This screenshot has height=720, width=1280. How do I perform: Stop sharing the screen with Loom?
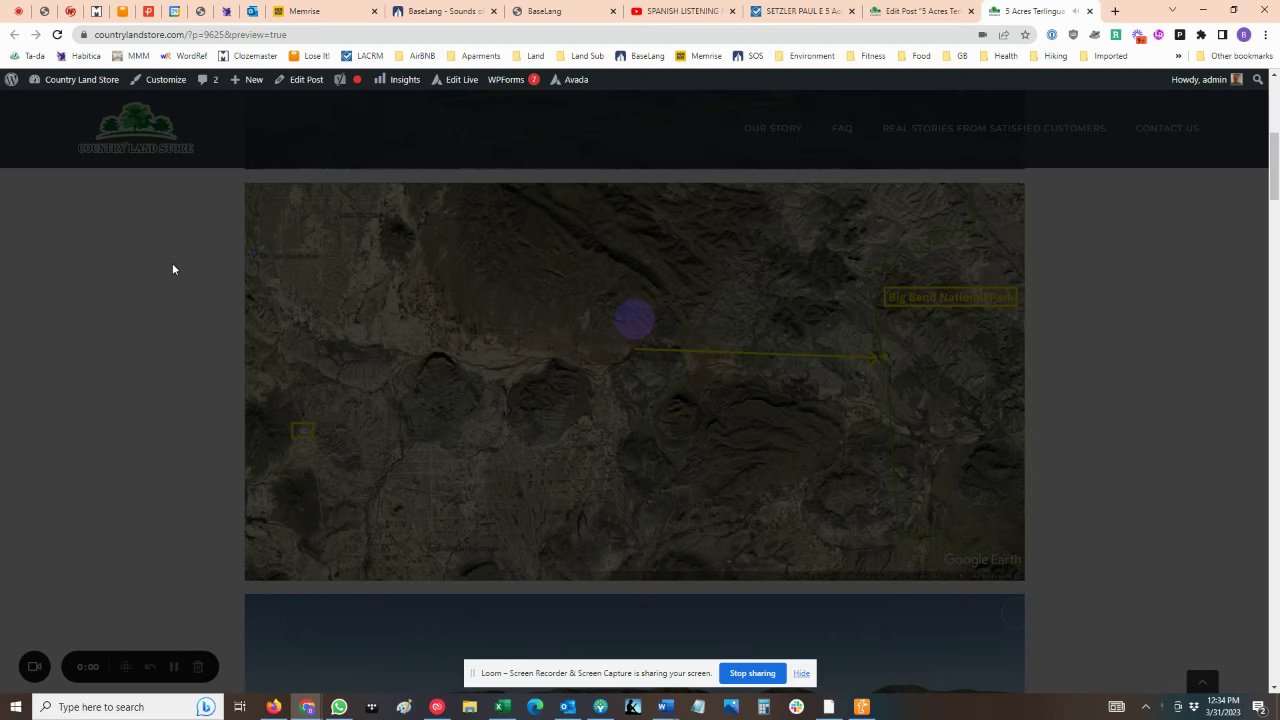(x=752, y=673)
